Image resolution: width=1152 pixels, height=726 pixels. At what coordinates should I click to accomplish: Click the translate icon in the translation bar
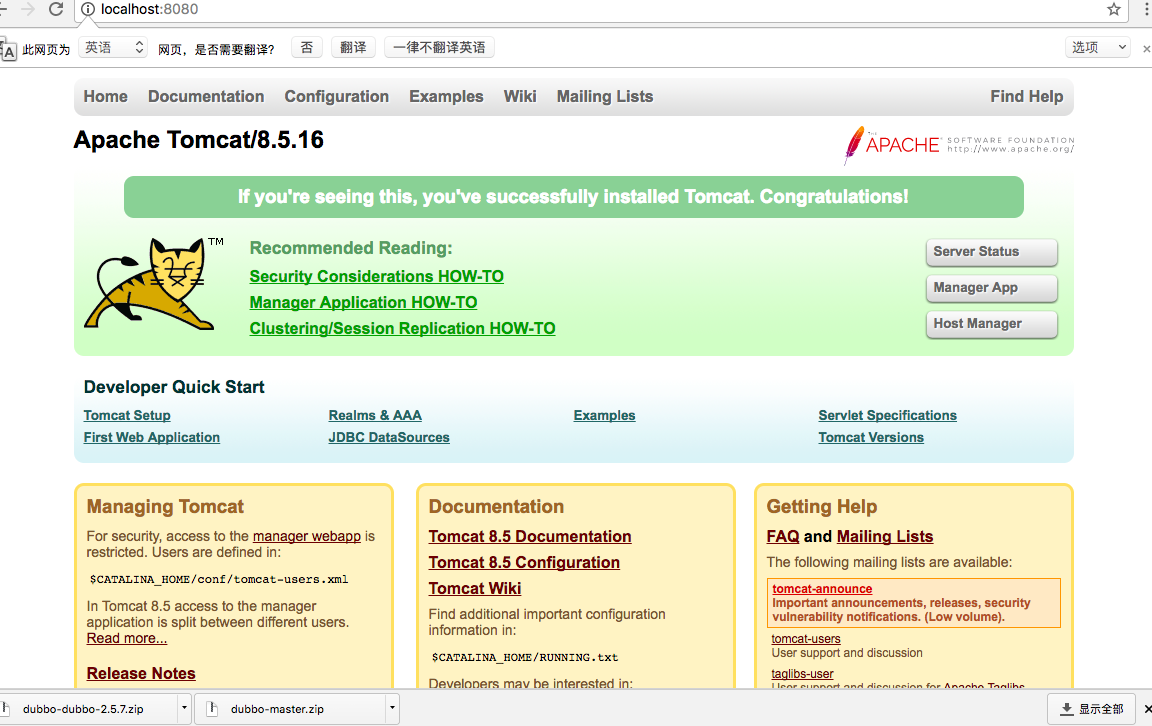coord(8,51)
